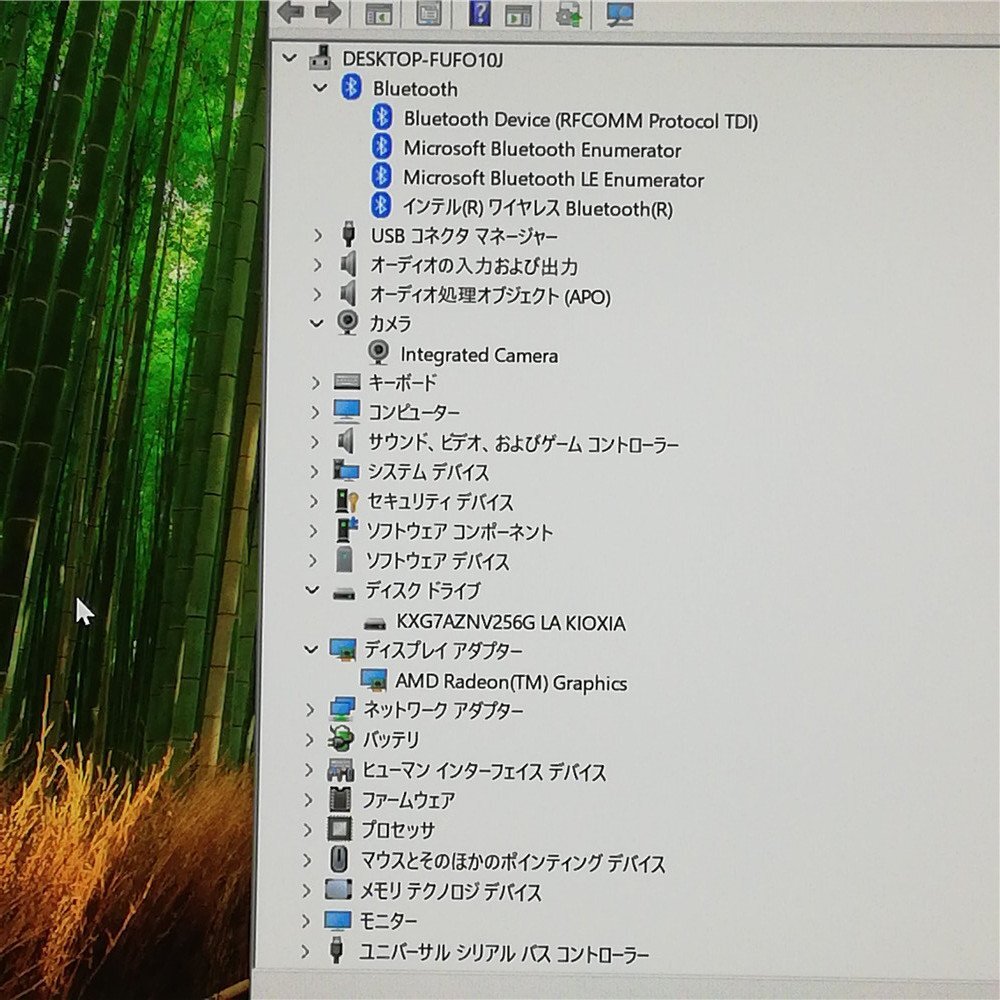This screenshot has height=1000, width=1000.
Task: Collapse the DESKTOP-FUFO10J root node
Action: (290, 58)
